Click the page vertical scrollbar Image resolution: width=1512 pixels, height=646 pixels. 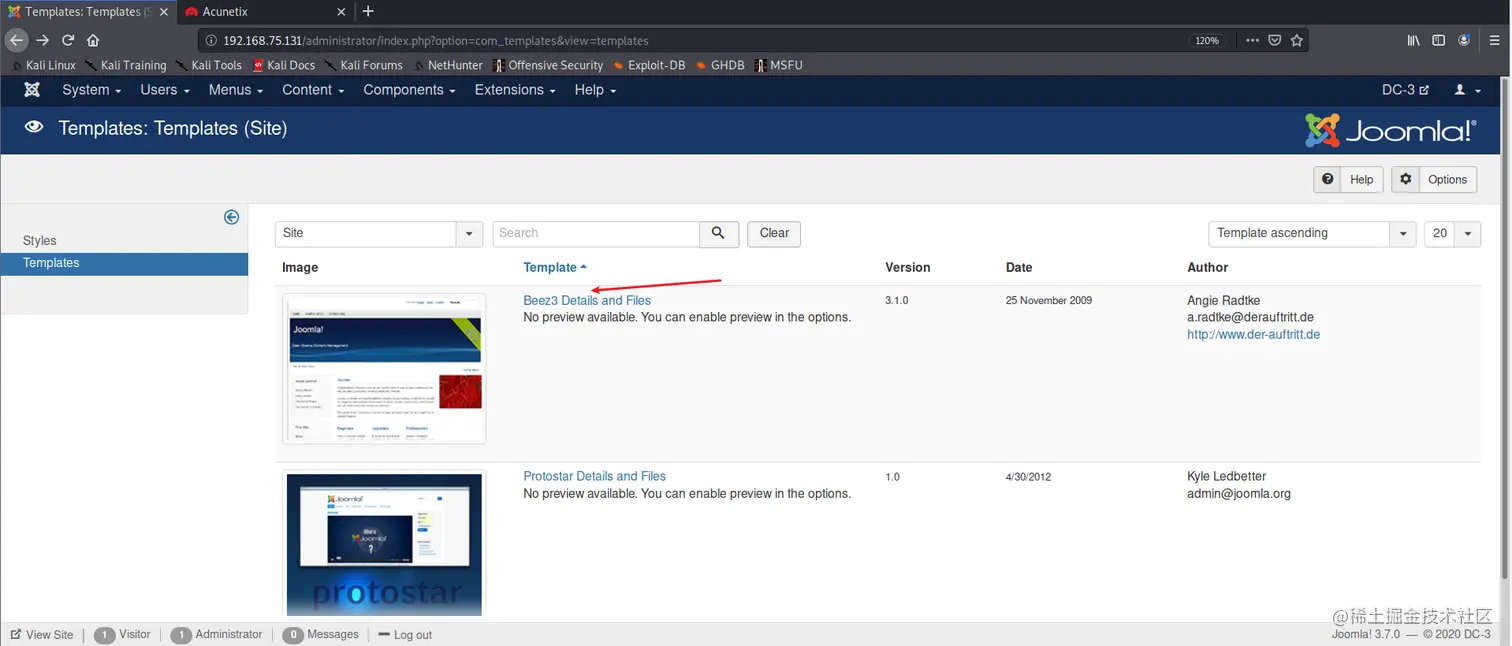[1505, 330]
